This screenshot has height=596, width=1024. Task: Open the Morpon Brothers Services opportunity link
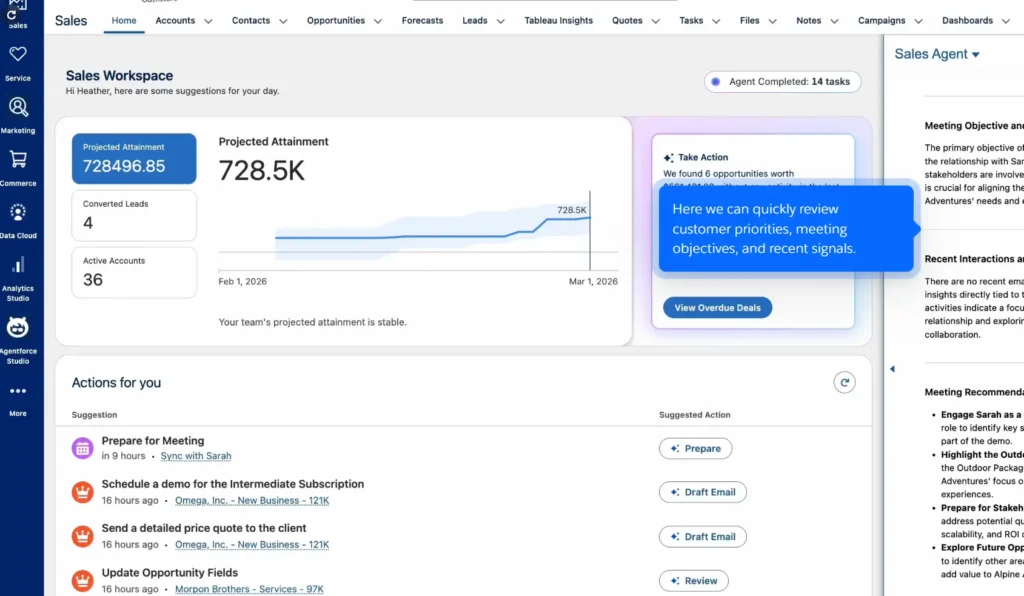(248, 589)
